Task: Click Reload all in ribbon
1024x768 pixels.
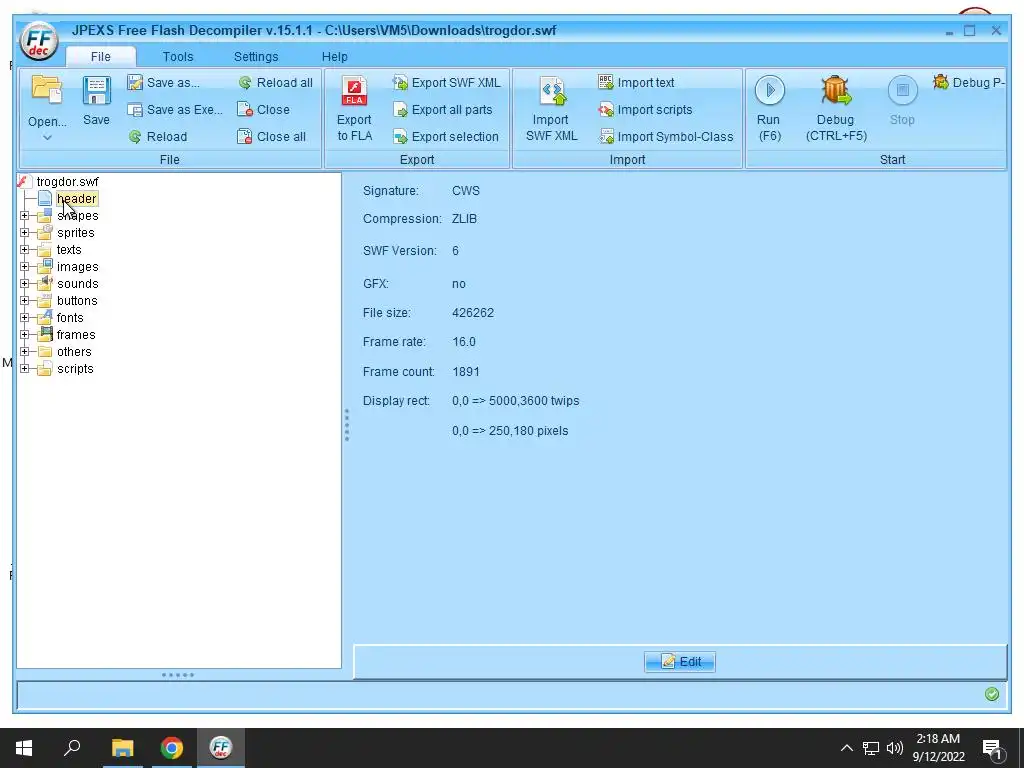Action: click(276, 82)
